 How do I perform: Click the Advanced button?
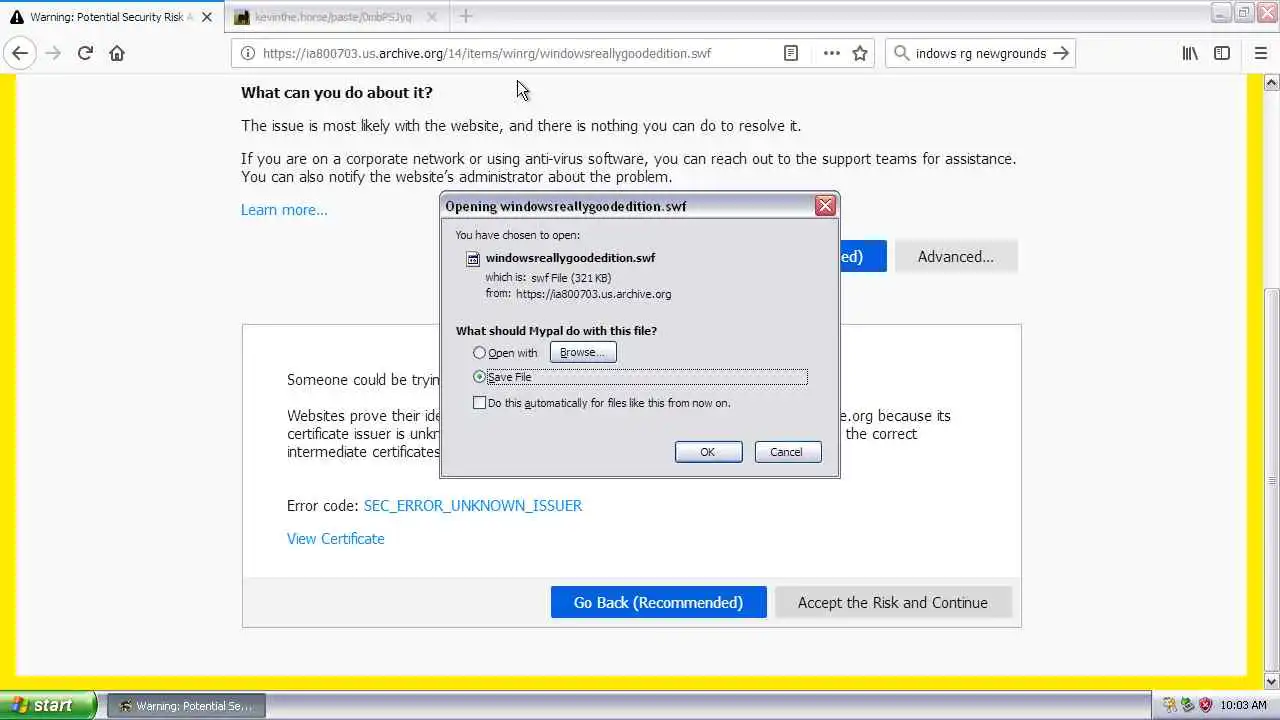[956, 257]
